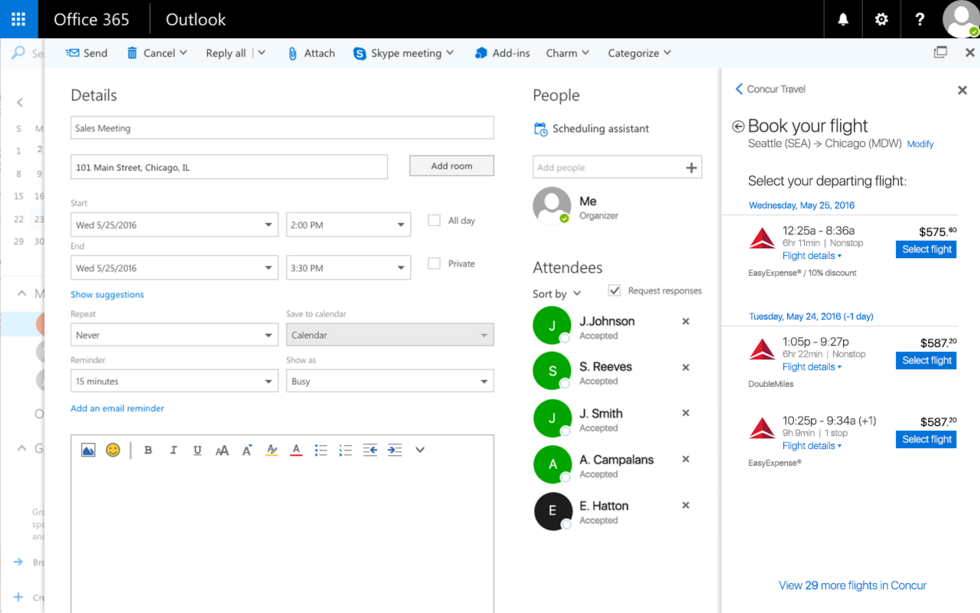The image size is (980, 613).
Task: Click the Add room button
Action: 451,166
